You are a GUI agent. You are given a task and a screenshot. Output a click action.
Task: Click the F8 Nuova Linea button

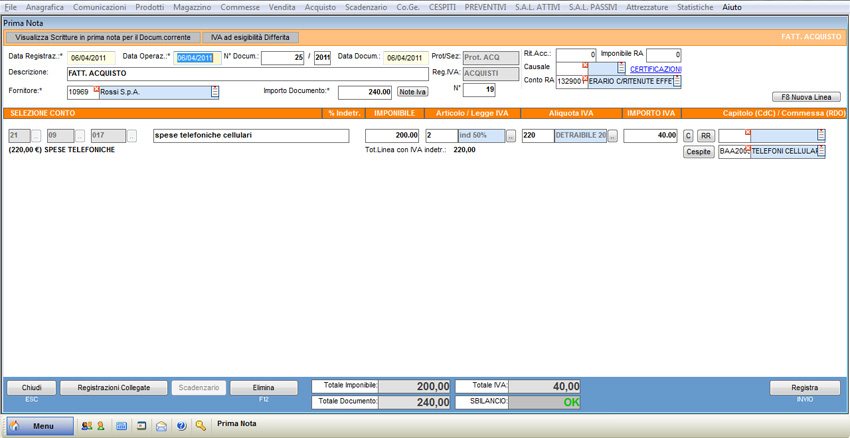pyautogui.click(x=806, y=97)
